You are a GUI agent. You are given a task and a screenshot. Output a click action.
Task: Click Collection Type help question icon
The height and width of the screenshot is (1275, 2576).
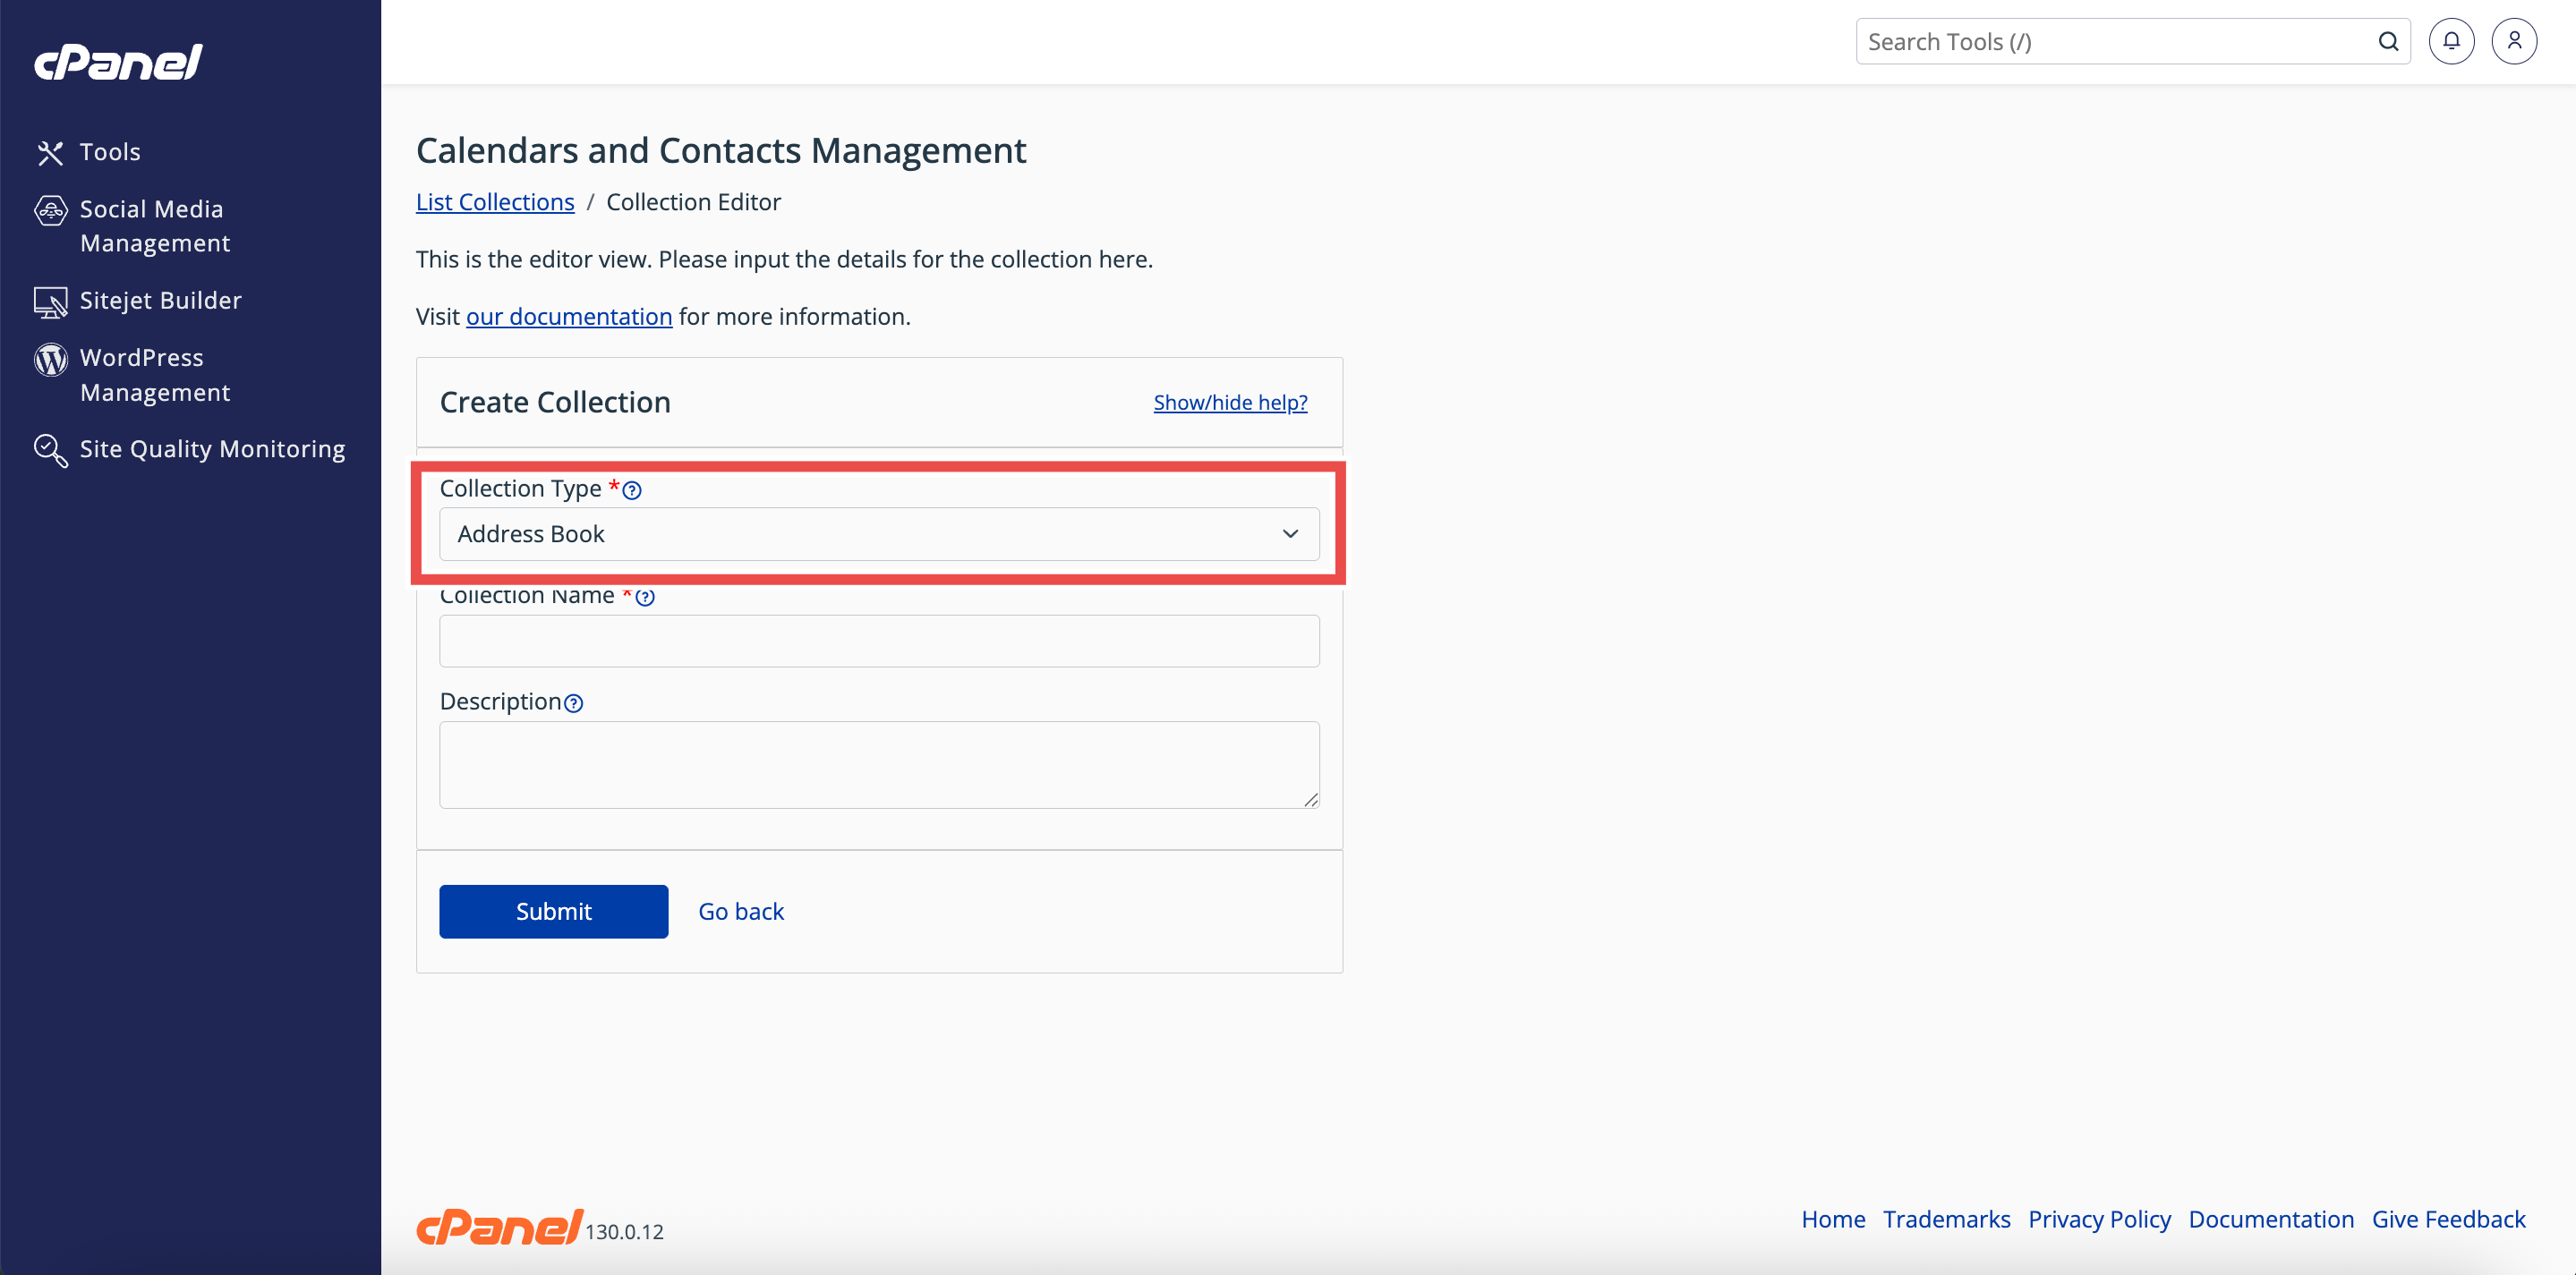point(632,490)
